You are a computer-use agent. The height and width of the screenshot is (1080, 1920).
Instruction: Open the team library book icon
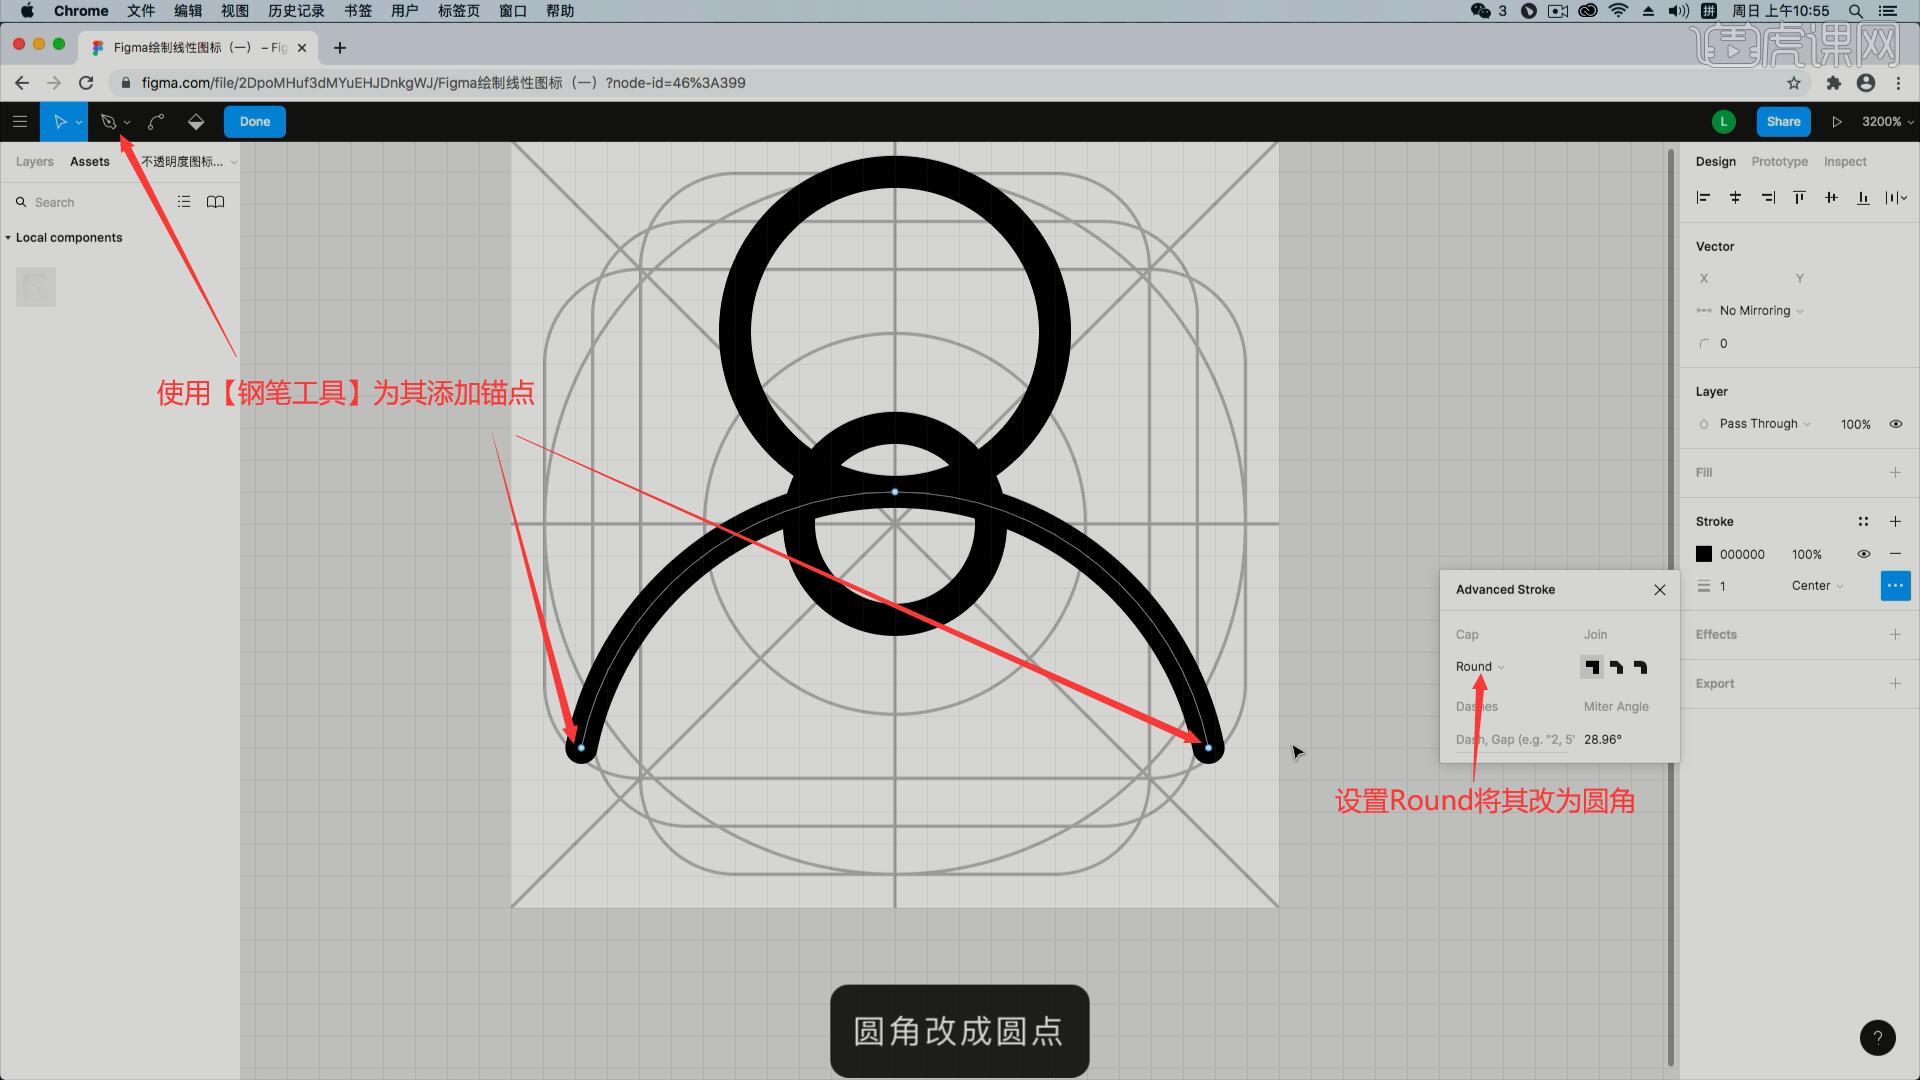pos(215,202)
